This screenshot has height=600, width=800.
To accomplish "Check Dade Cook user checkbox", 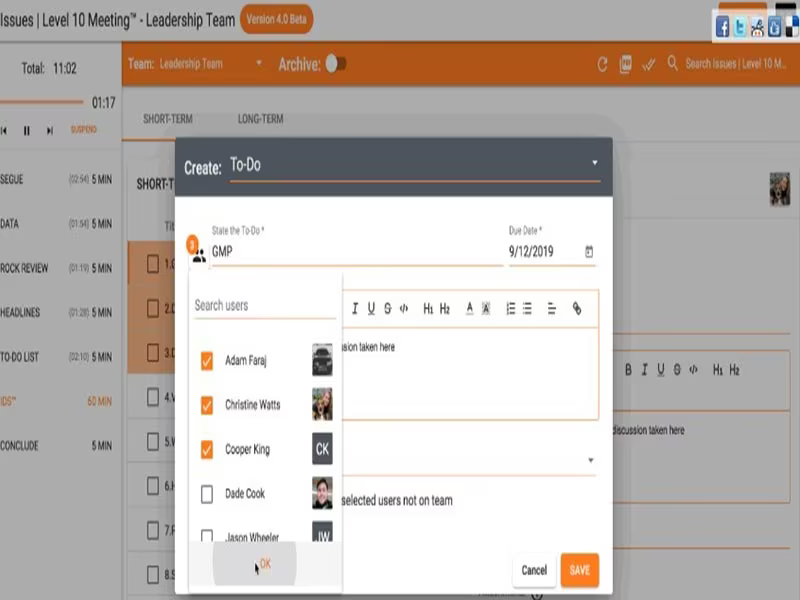I will pos(207,494).
